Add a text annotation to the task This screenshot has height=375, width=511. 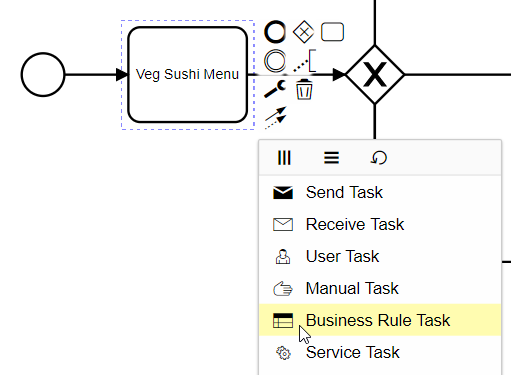(x=305, y=61)
